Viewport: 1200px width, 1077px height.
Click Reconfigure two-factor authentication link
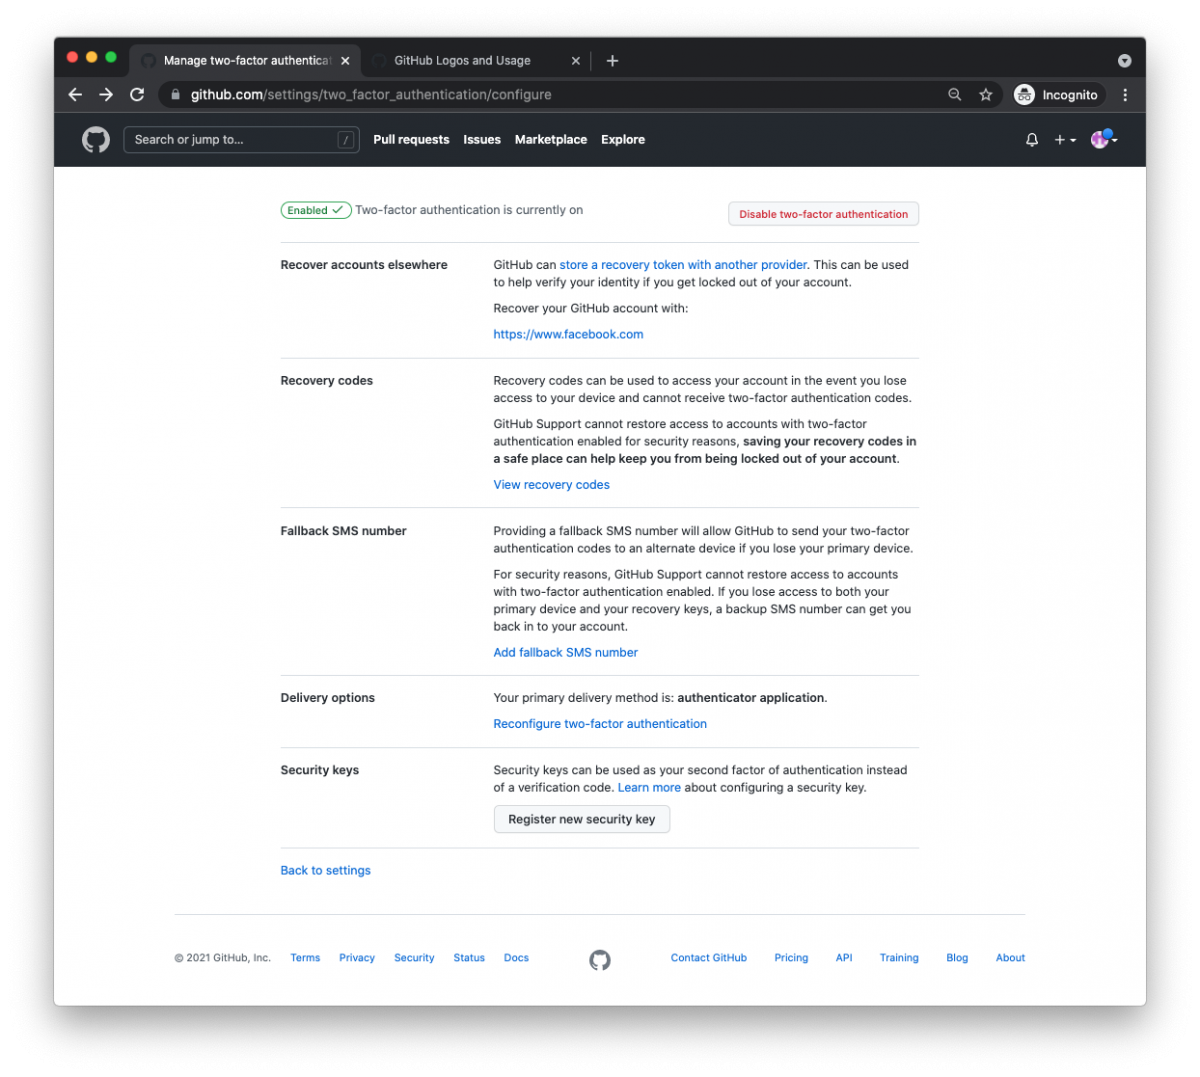pos(600,724)
